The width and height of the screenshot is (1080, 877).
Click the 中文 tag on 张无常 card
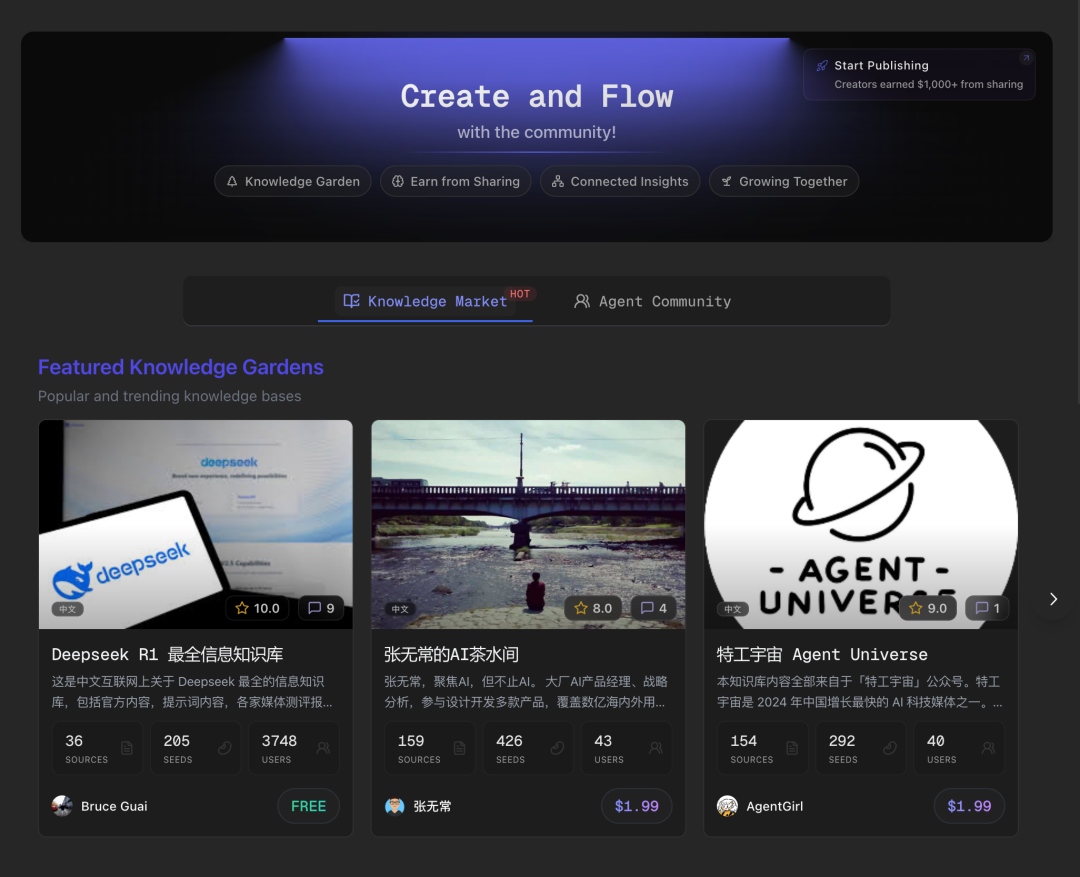tap(400, 609)
